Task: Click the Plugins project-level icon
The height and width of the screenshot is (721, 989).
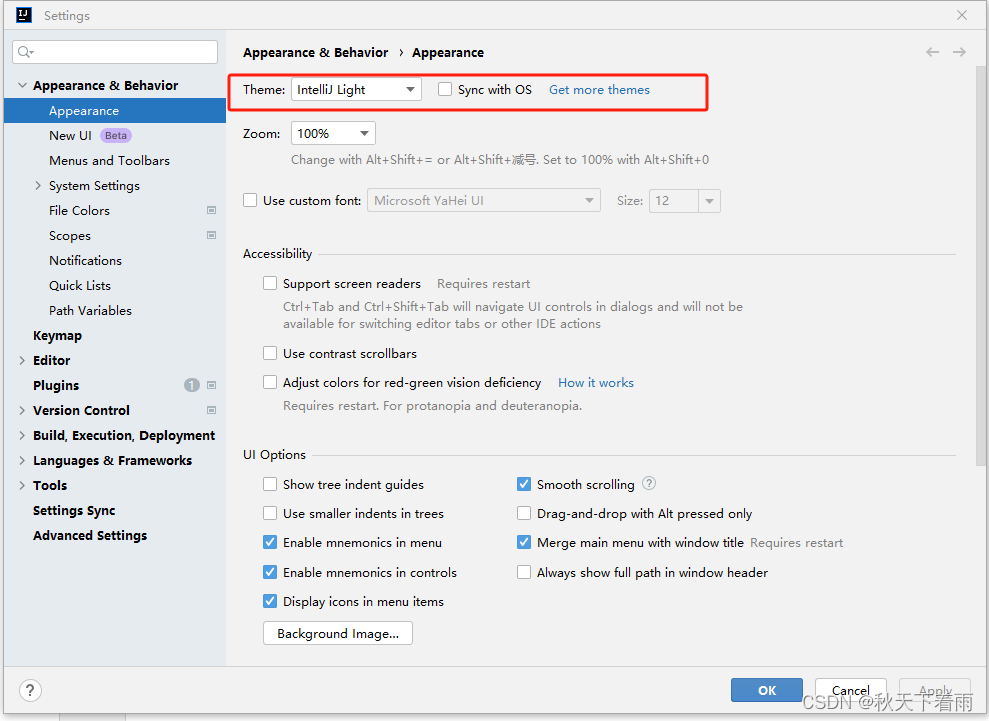Action: click(211, 385)
